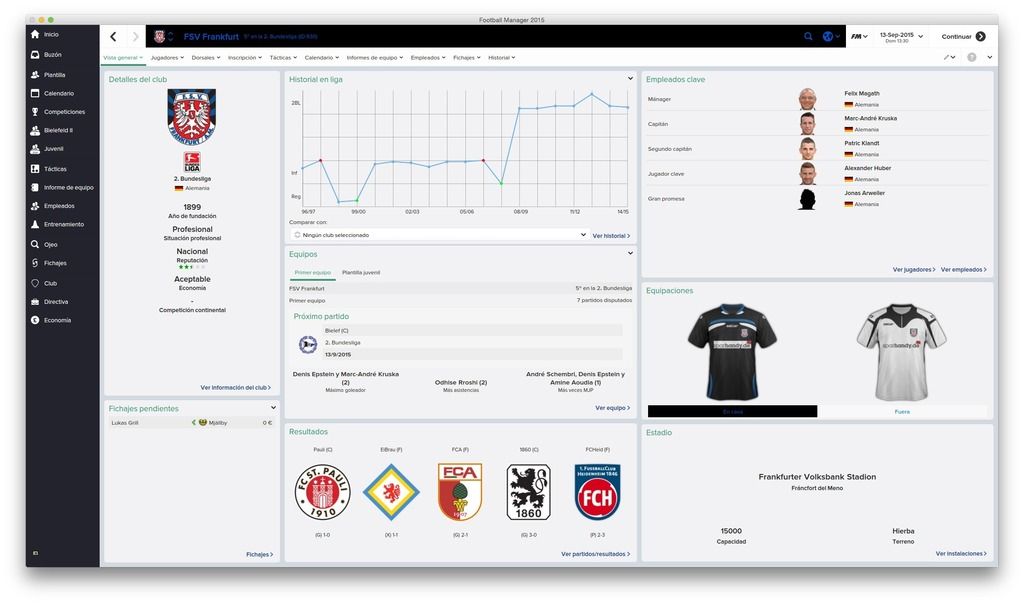Open the Inscripción dropdown menu

point(245,57)
